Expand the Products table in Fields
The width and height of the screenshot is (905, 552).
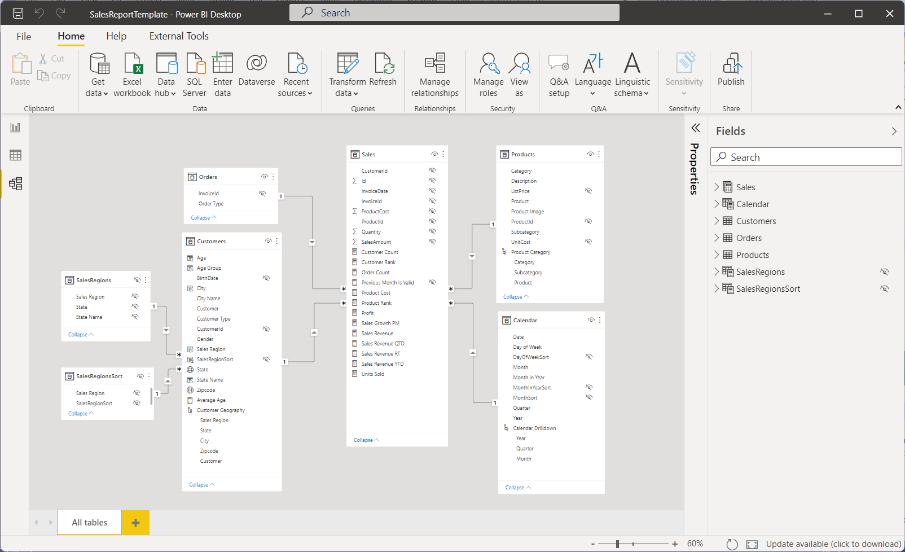point(717,254)
